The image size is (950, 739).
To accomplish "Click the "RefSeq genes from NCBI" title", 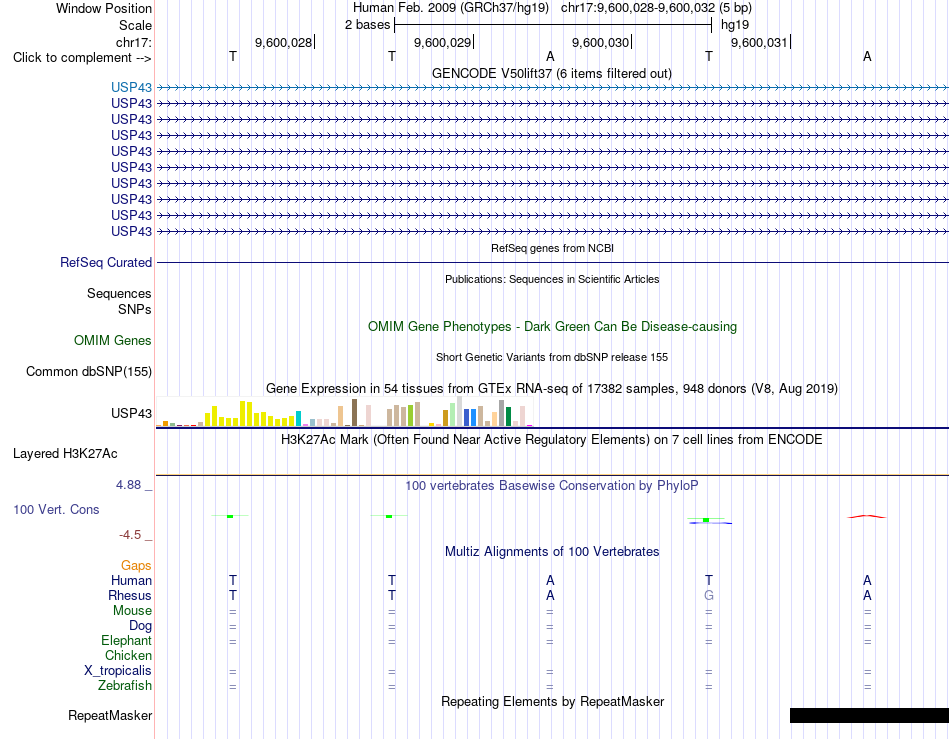I will 552,248.
